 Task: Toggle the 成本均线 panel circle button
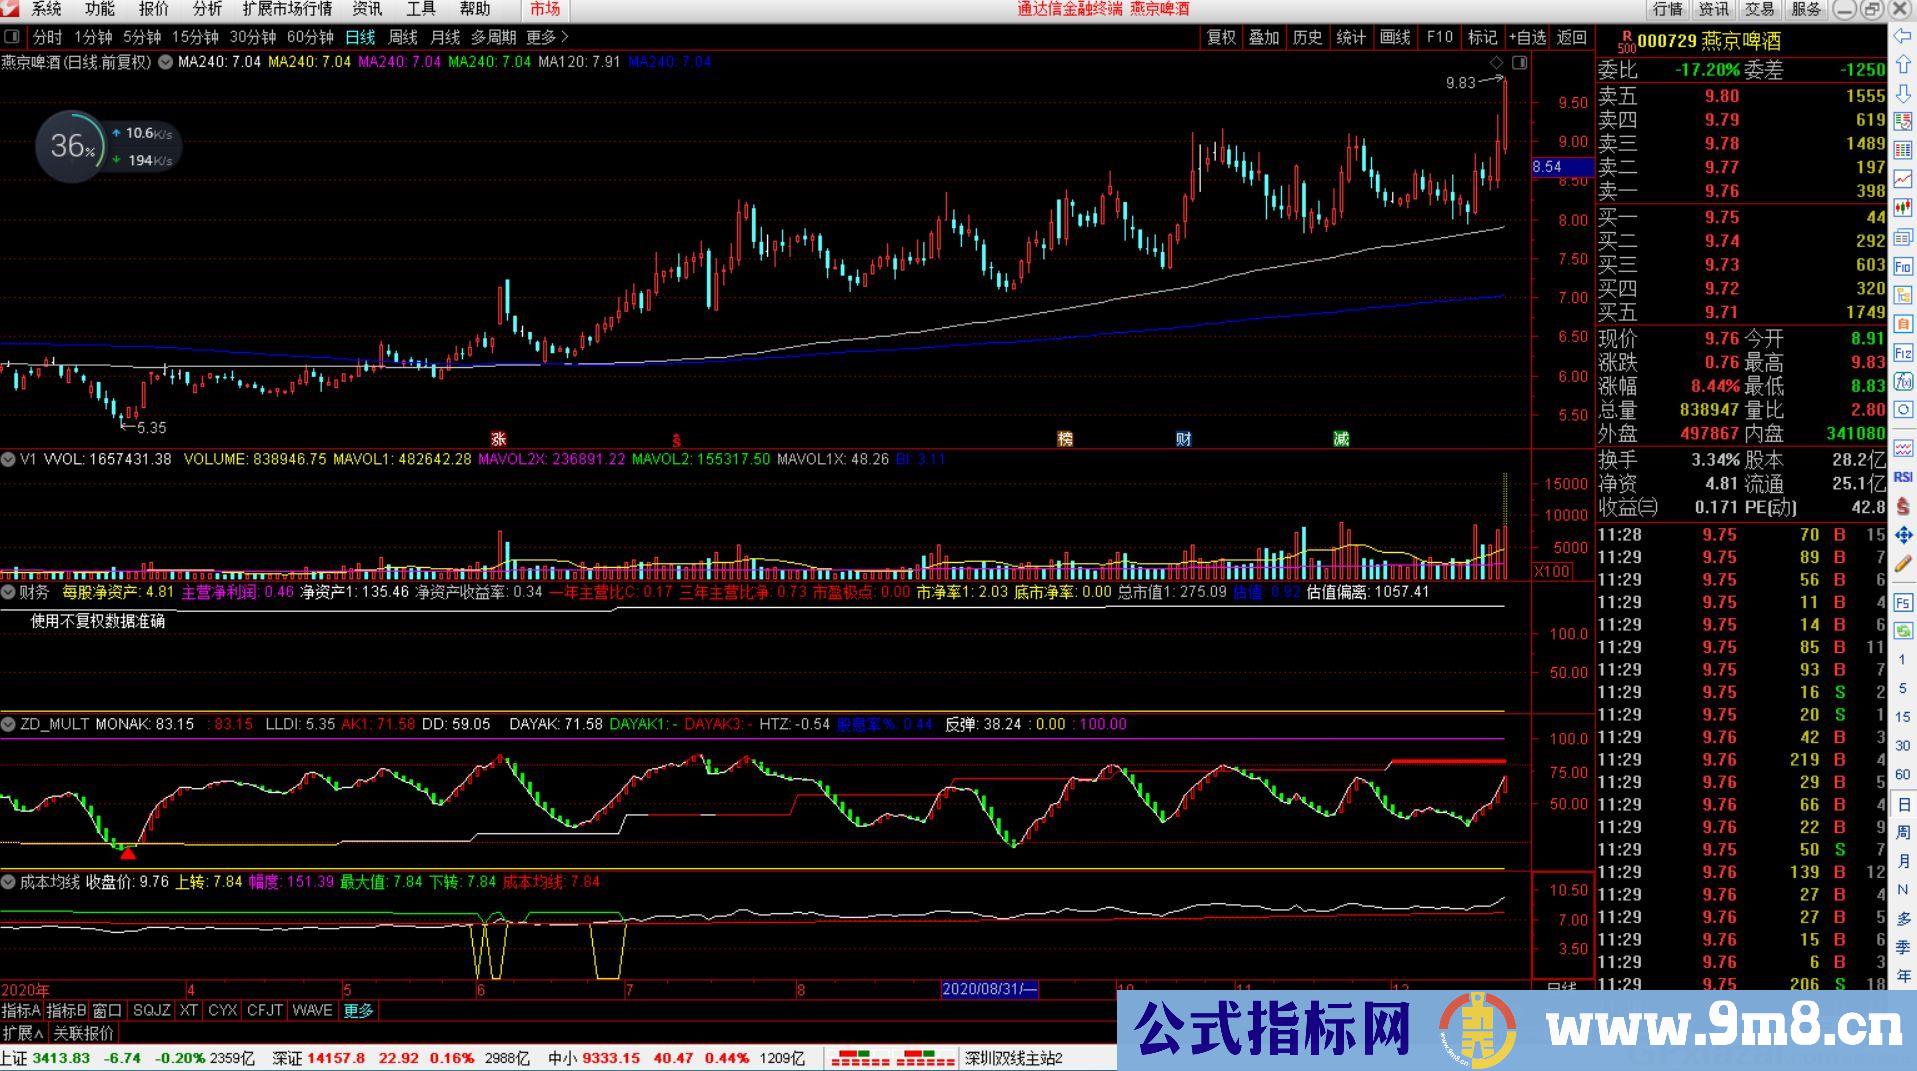coord(9,882)
